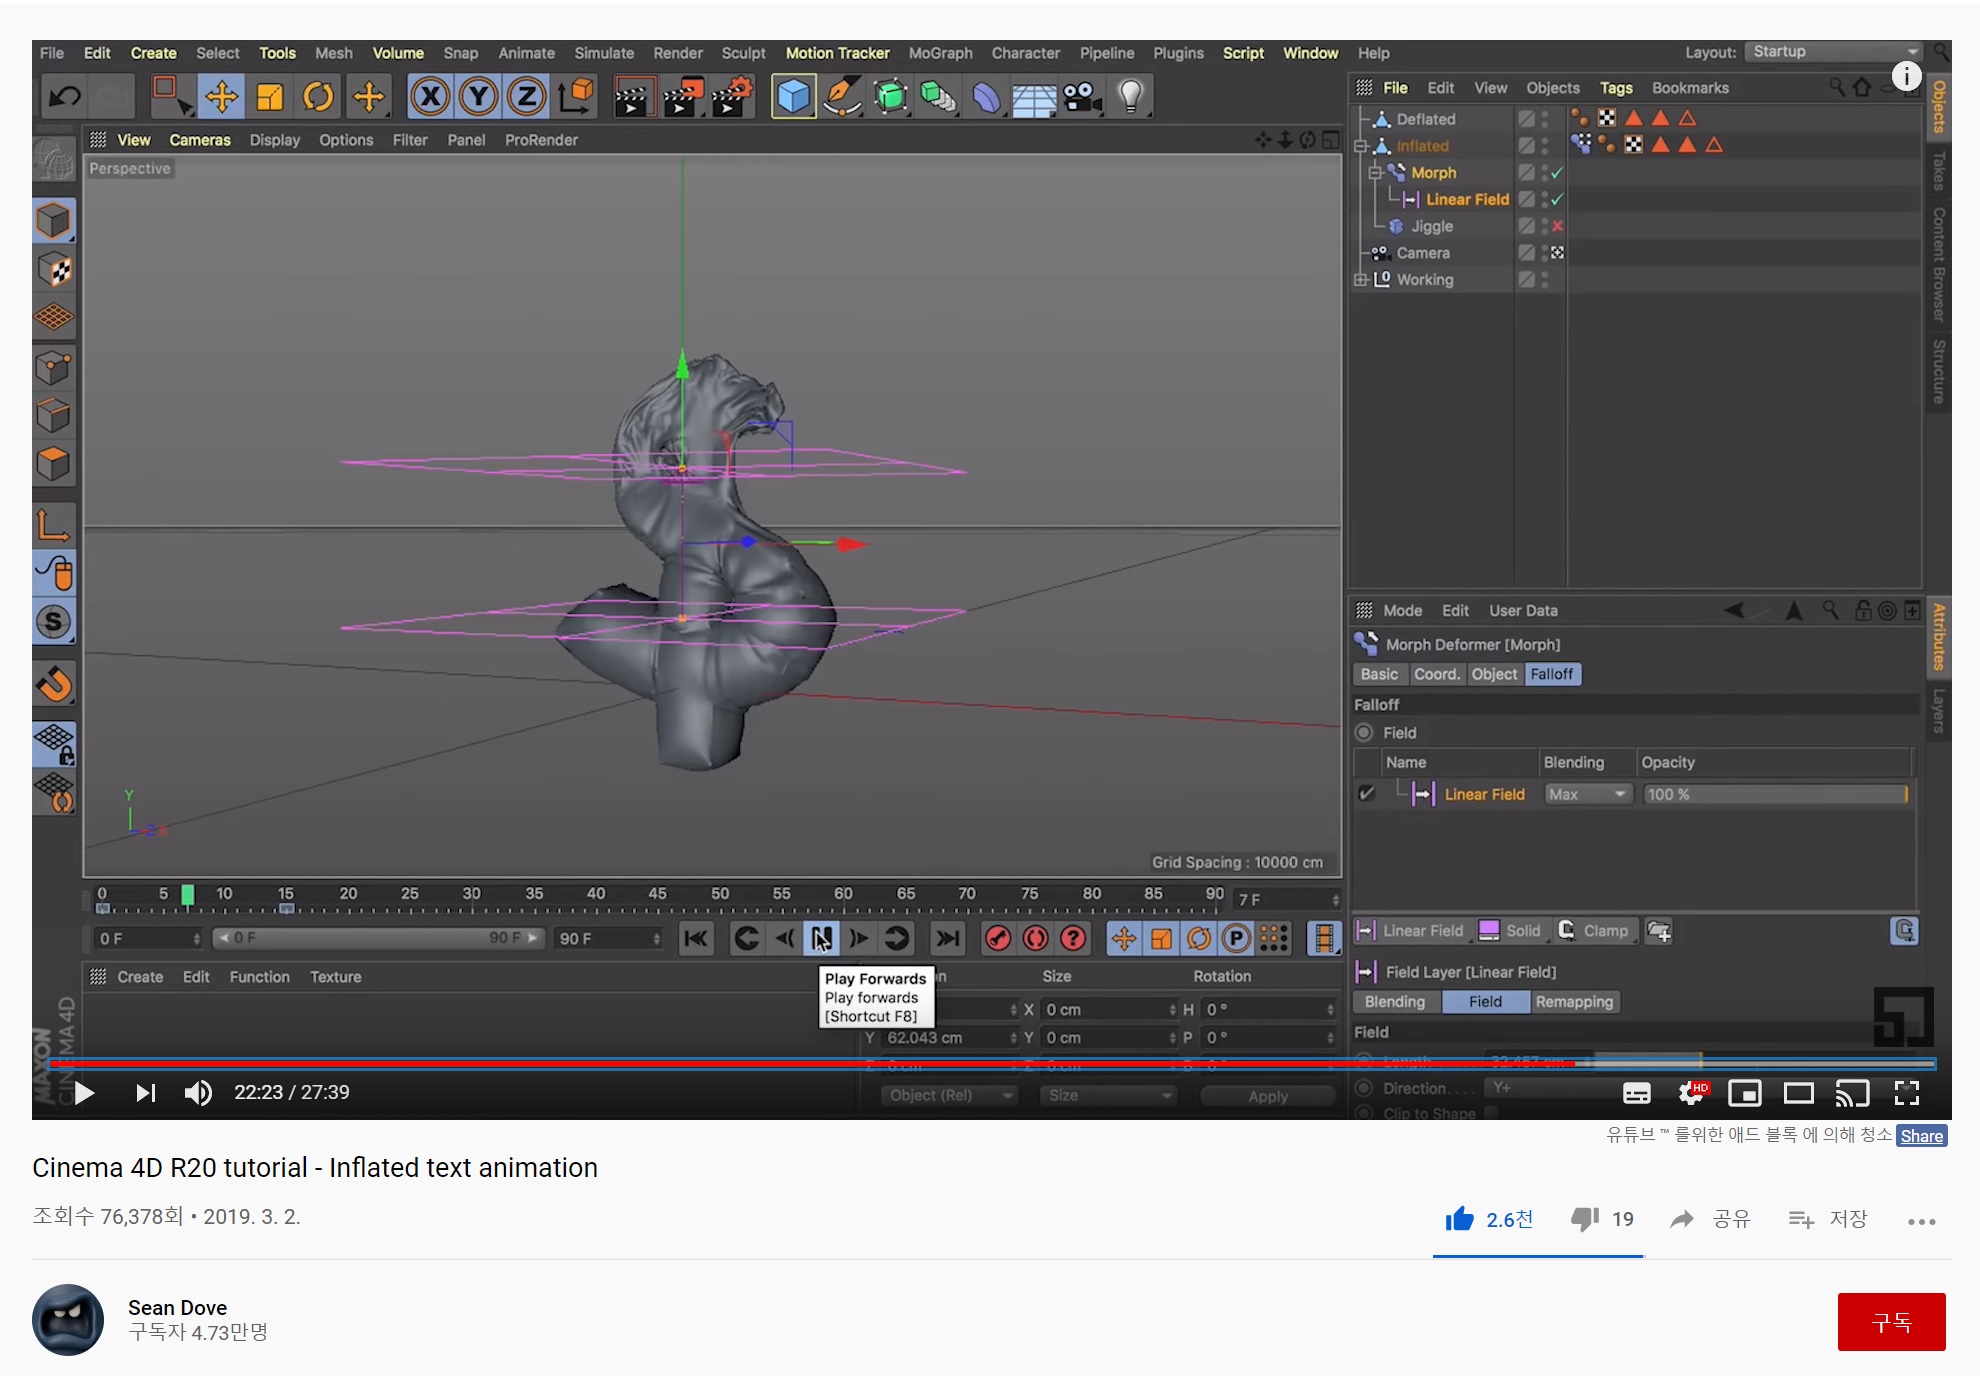This screenshot has height=1378, width=1980.
Task: Click the YouTube play button
Action: (x=84, y=1093)
